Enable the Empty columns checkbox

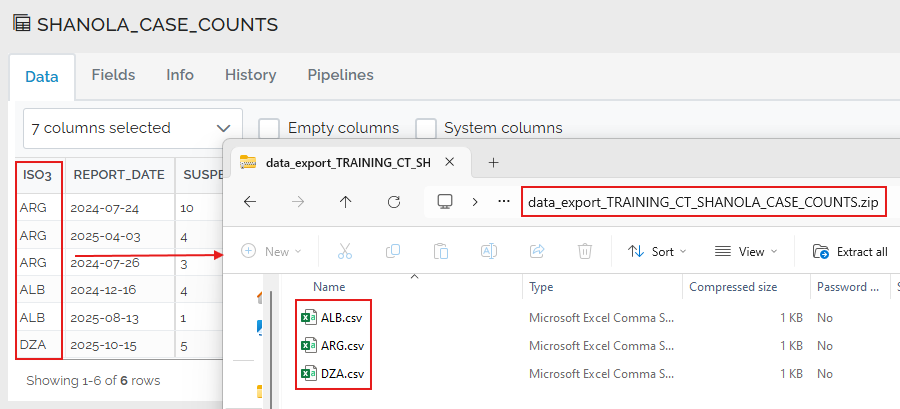click(x=269, y=128)
